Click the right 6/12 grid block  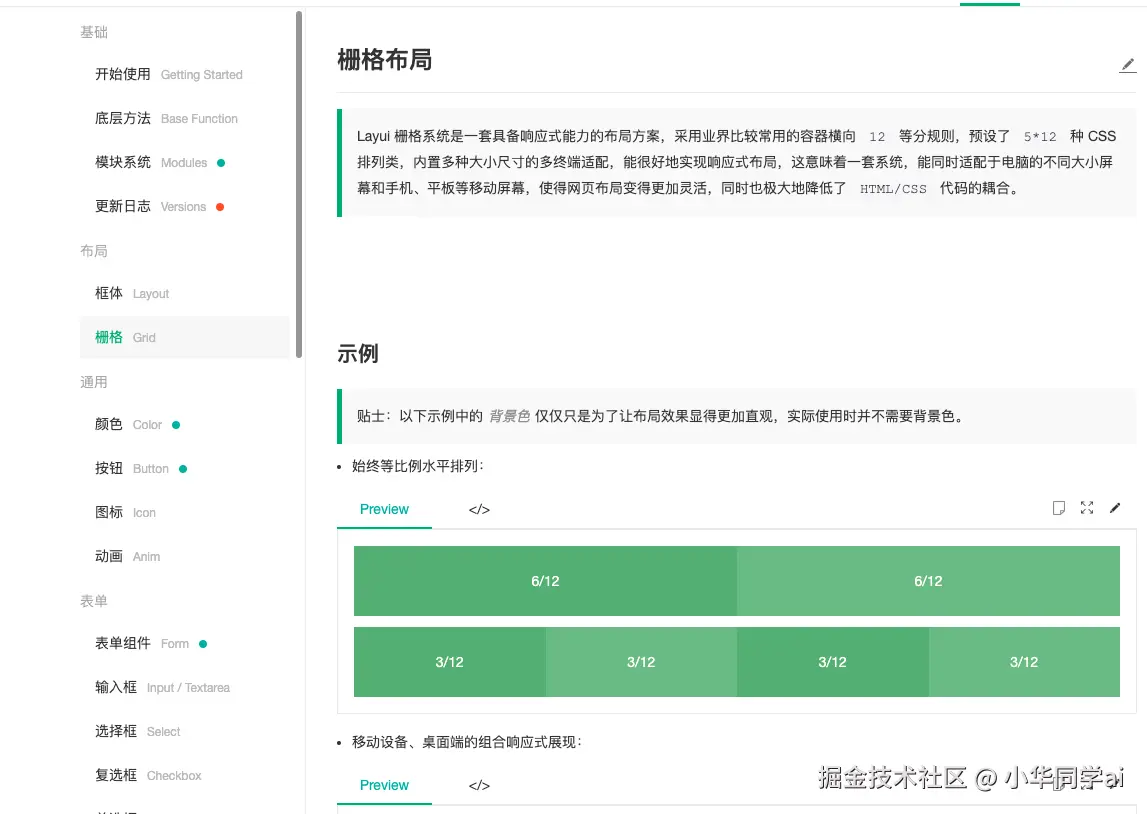pyautogui.click(x=928, y=581)
